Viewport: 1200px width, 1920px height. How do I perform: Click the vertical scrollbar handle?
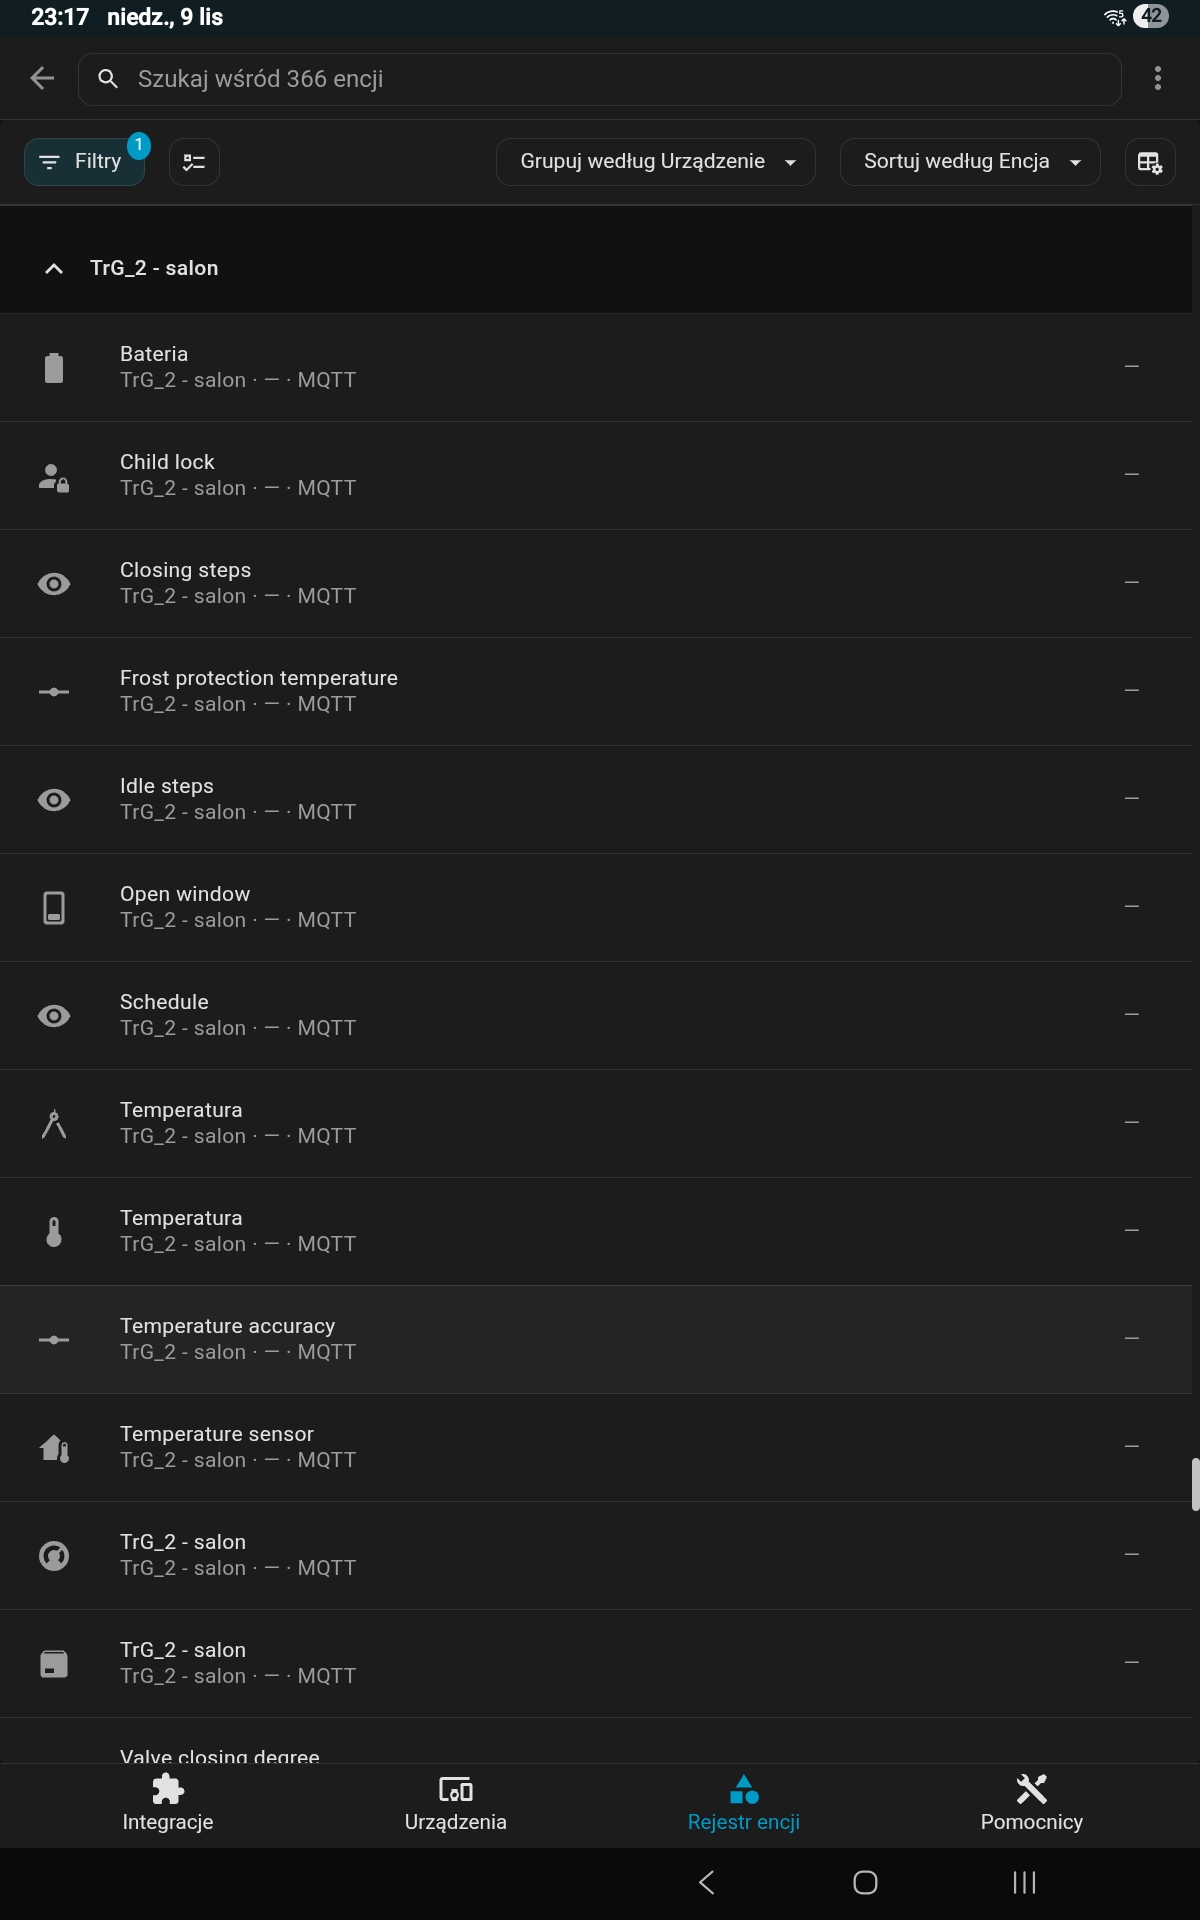(1195, 1484)
